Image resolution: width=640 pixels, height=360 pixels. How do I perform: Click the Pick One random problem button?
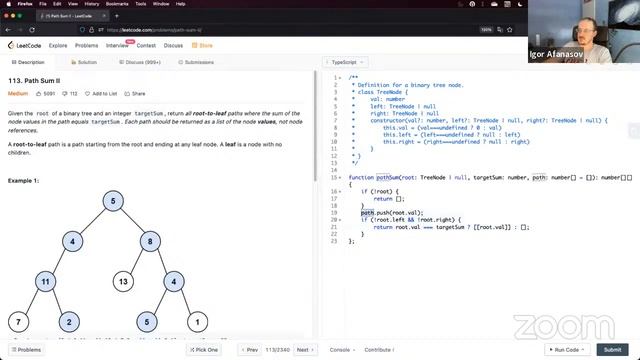[204, 350]
